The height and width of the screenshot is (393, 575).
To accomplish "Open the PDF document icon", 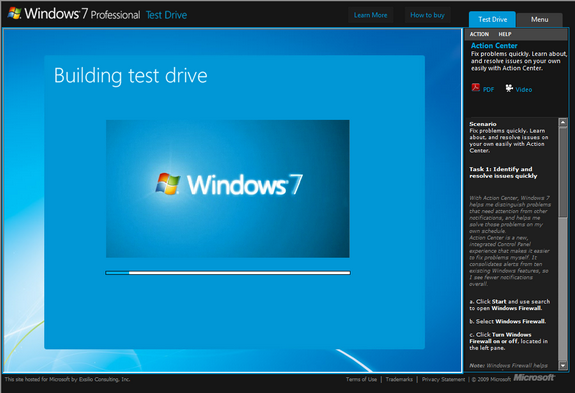I will pos(476,88).
